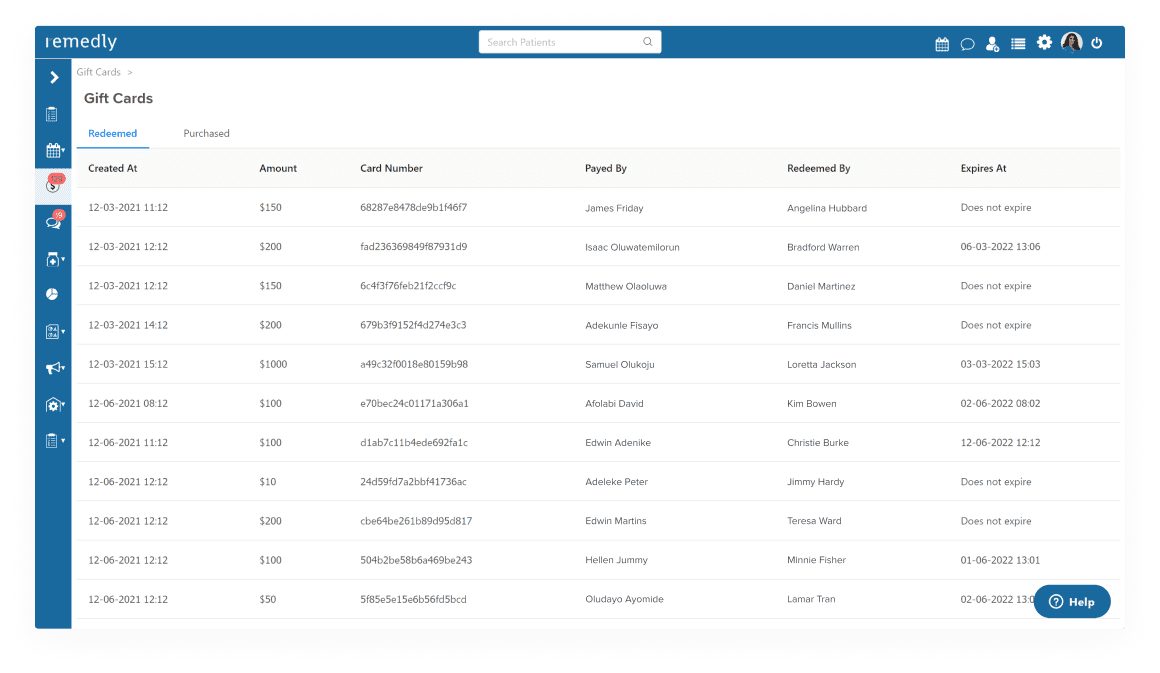Open the medication bottle sidebar icon
The width and height of the screenshot is (1160, 673).
[54, 259]
